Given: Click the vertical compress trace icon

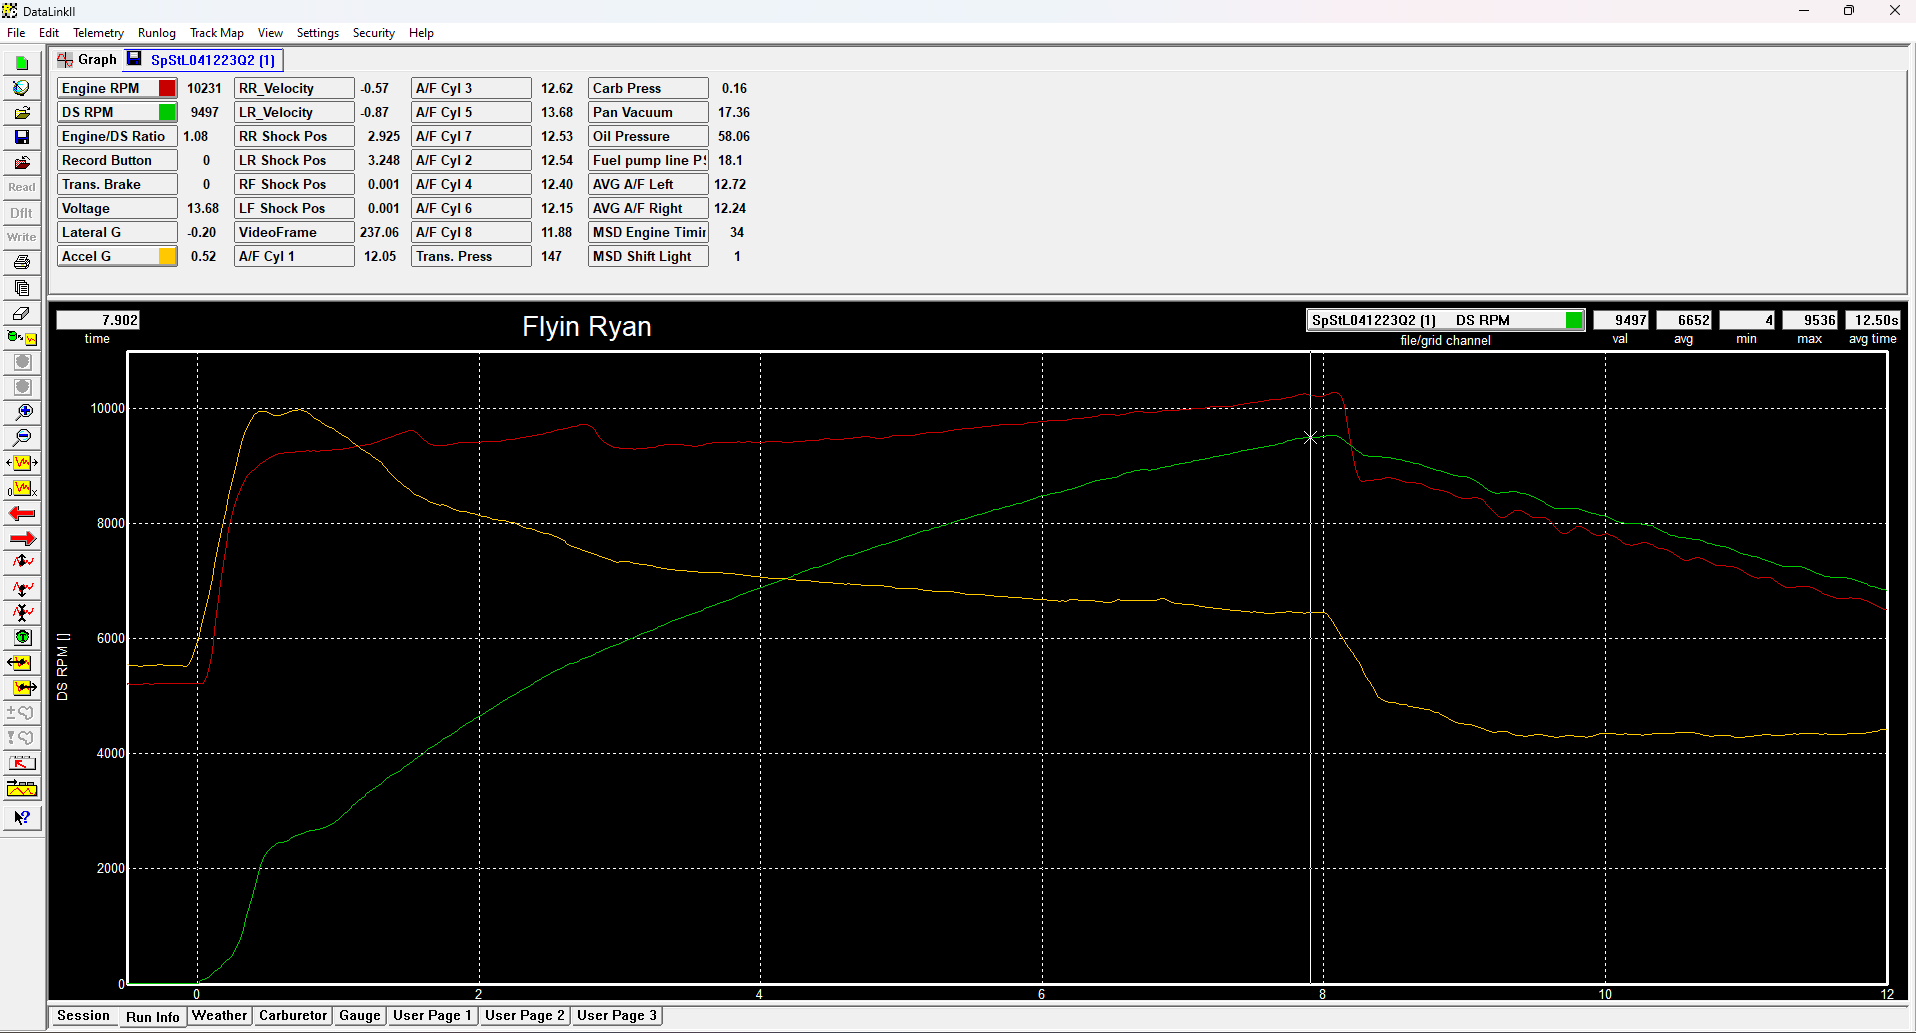Looking at the screenshot, I should click(x=22, y=612).
